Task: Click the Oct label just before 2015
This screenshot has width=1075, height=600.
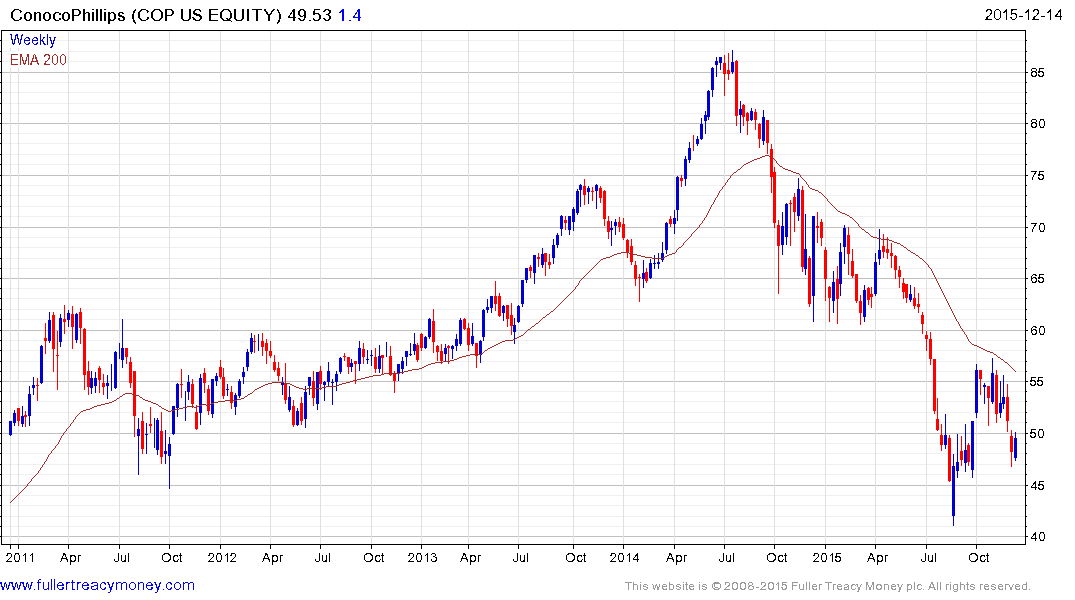Action: point(777,557)
